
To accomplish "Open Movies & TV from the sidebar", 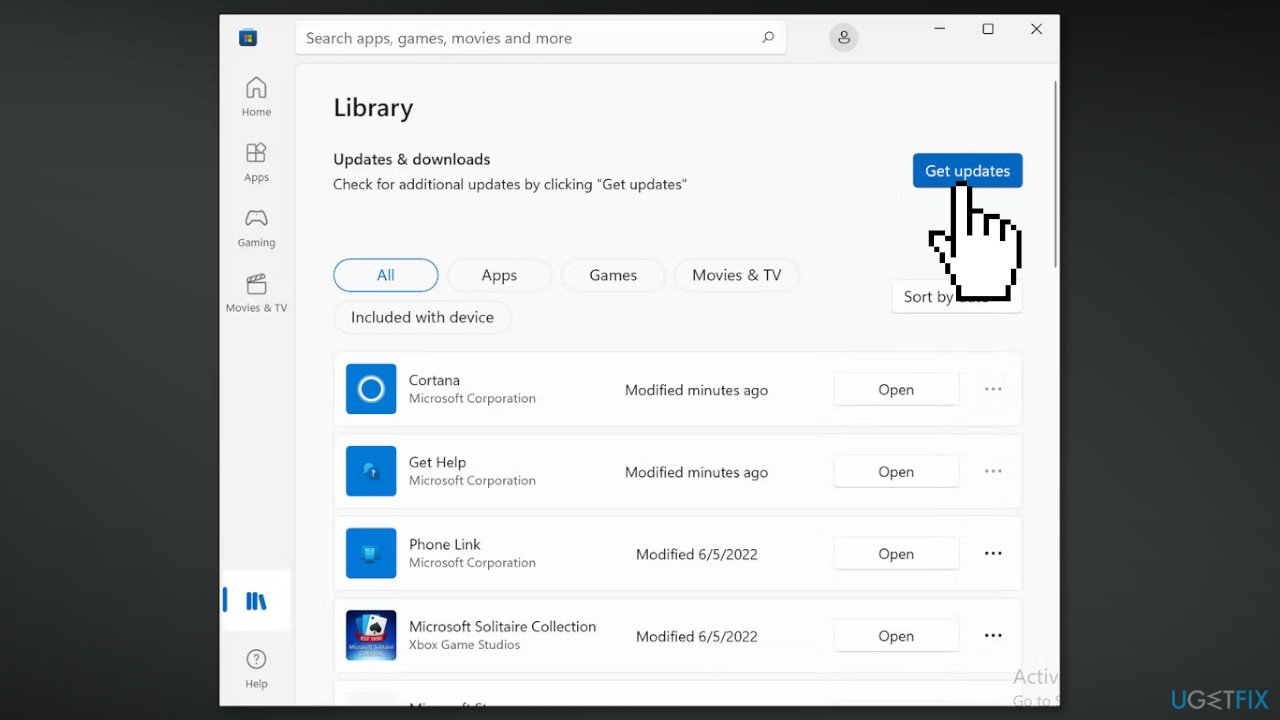I will tap(256, 292).
